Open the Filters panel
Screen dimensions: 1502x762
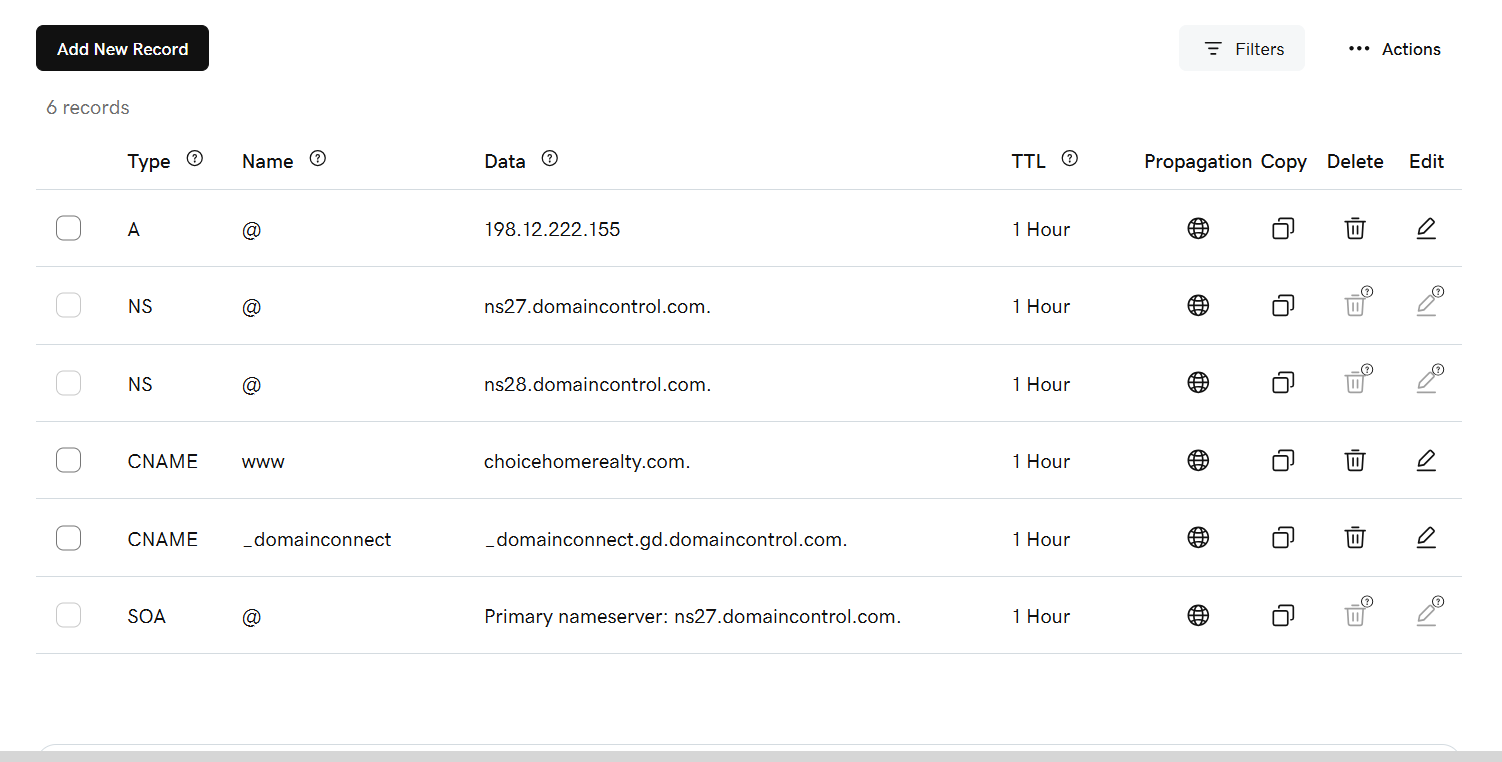1242,48
